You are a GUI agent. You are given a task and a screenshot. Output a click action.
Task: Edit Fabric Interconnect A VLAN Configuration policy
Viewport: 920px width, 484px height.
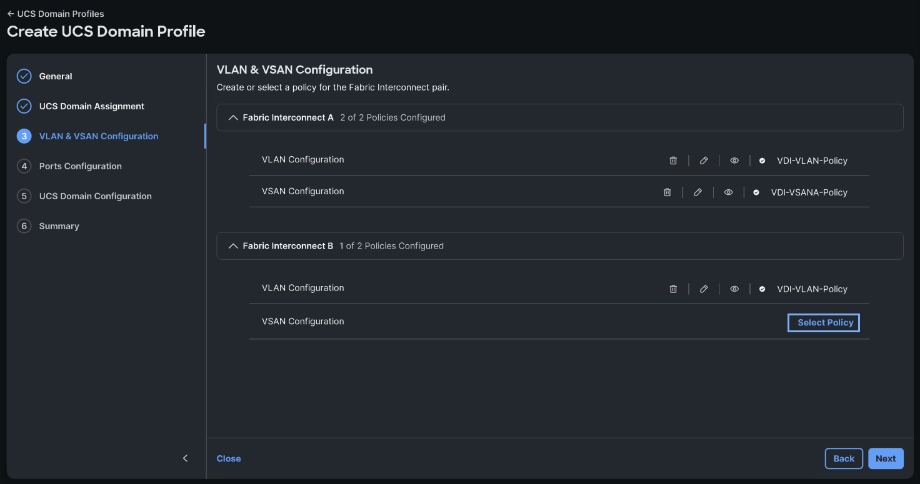tap(703, 160)
